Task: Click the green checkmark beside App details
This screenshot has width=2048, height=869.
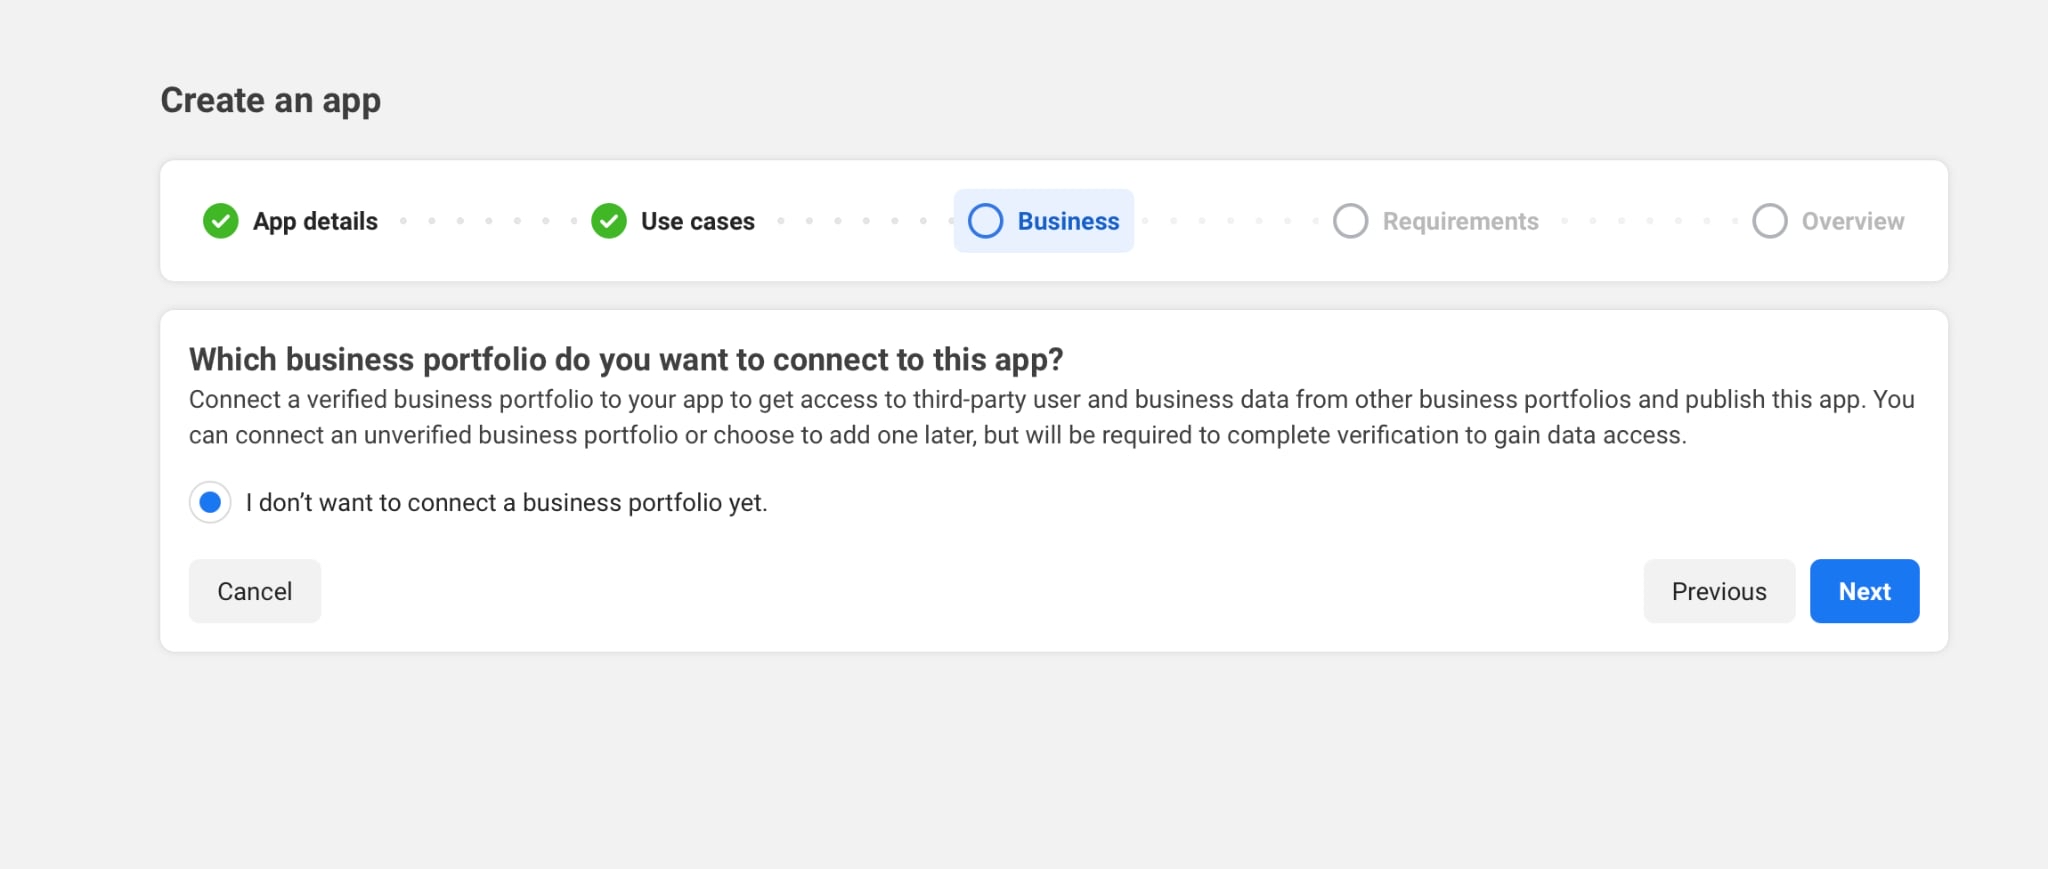Action: click(x=220, y=221)
